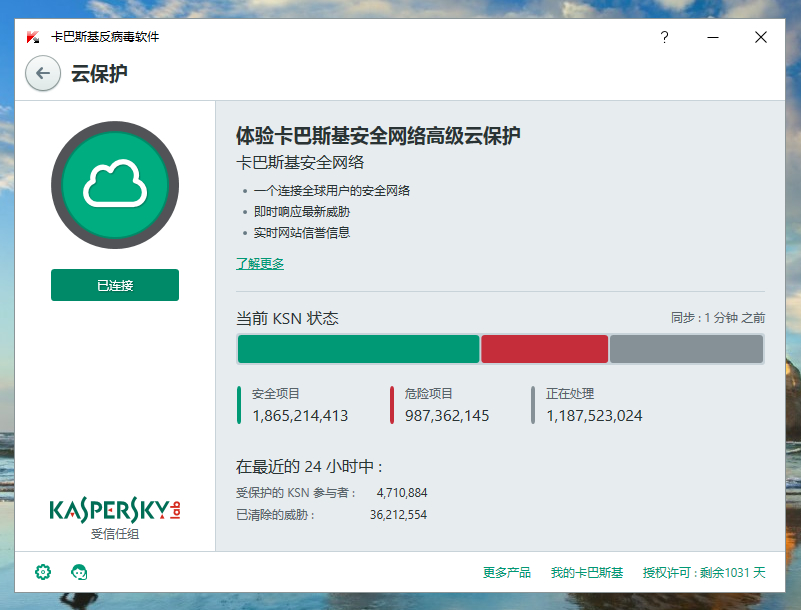
Task: Click the 正在处理 label
Action: (x=570, y=394)
